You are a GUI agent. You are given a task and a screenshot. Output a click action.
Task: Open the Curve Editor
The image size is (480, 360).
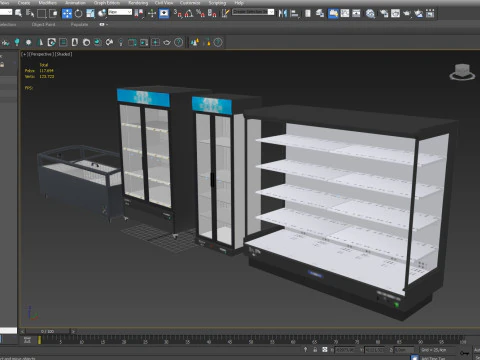point(345,13)
